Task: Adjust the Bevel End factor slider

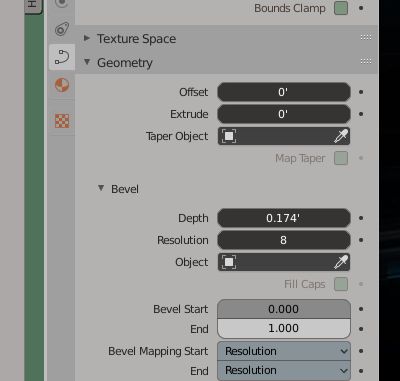Action: pyautogui.click(x=284, y=328)
